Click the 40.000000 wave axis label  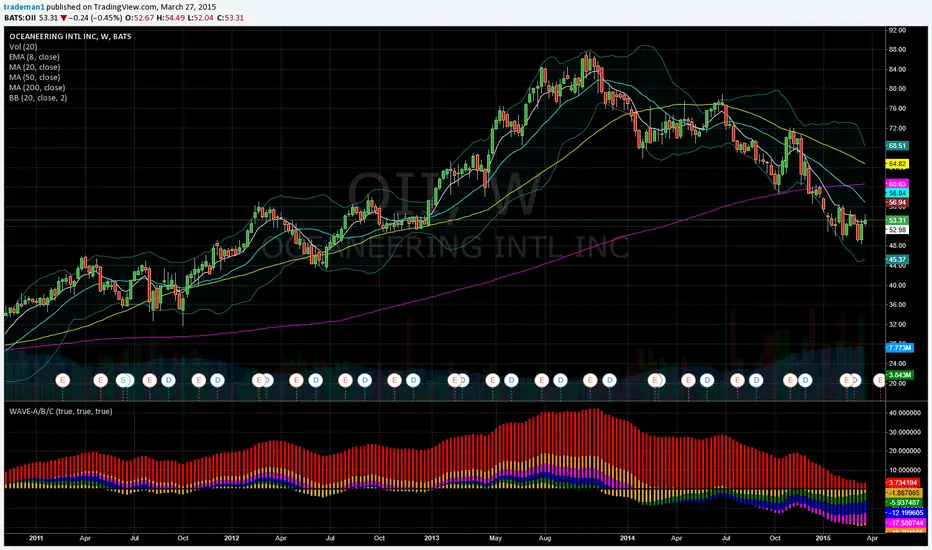click(904, 413)
